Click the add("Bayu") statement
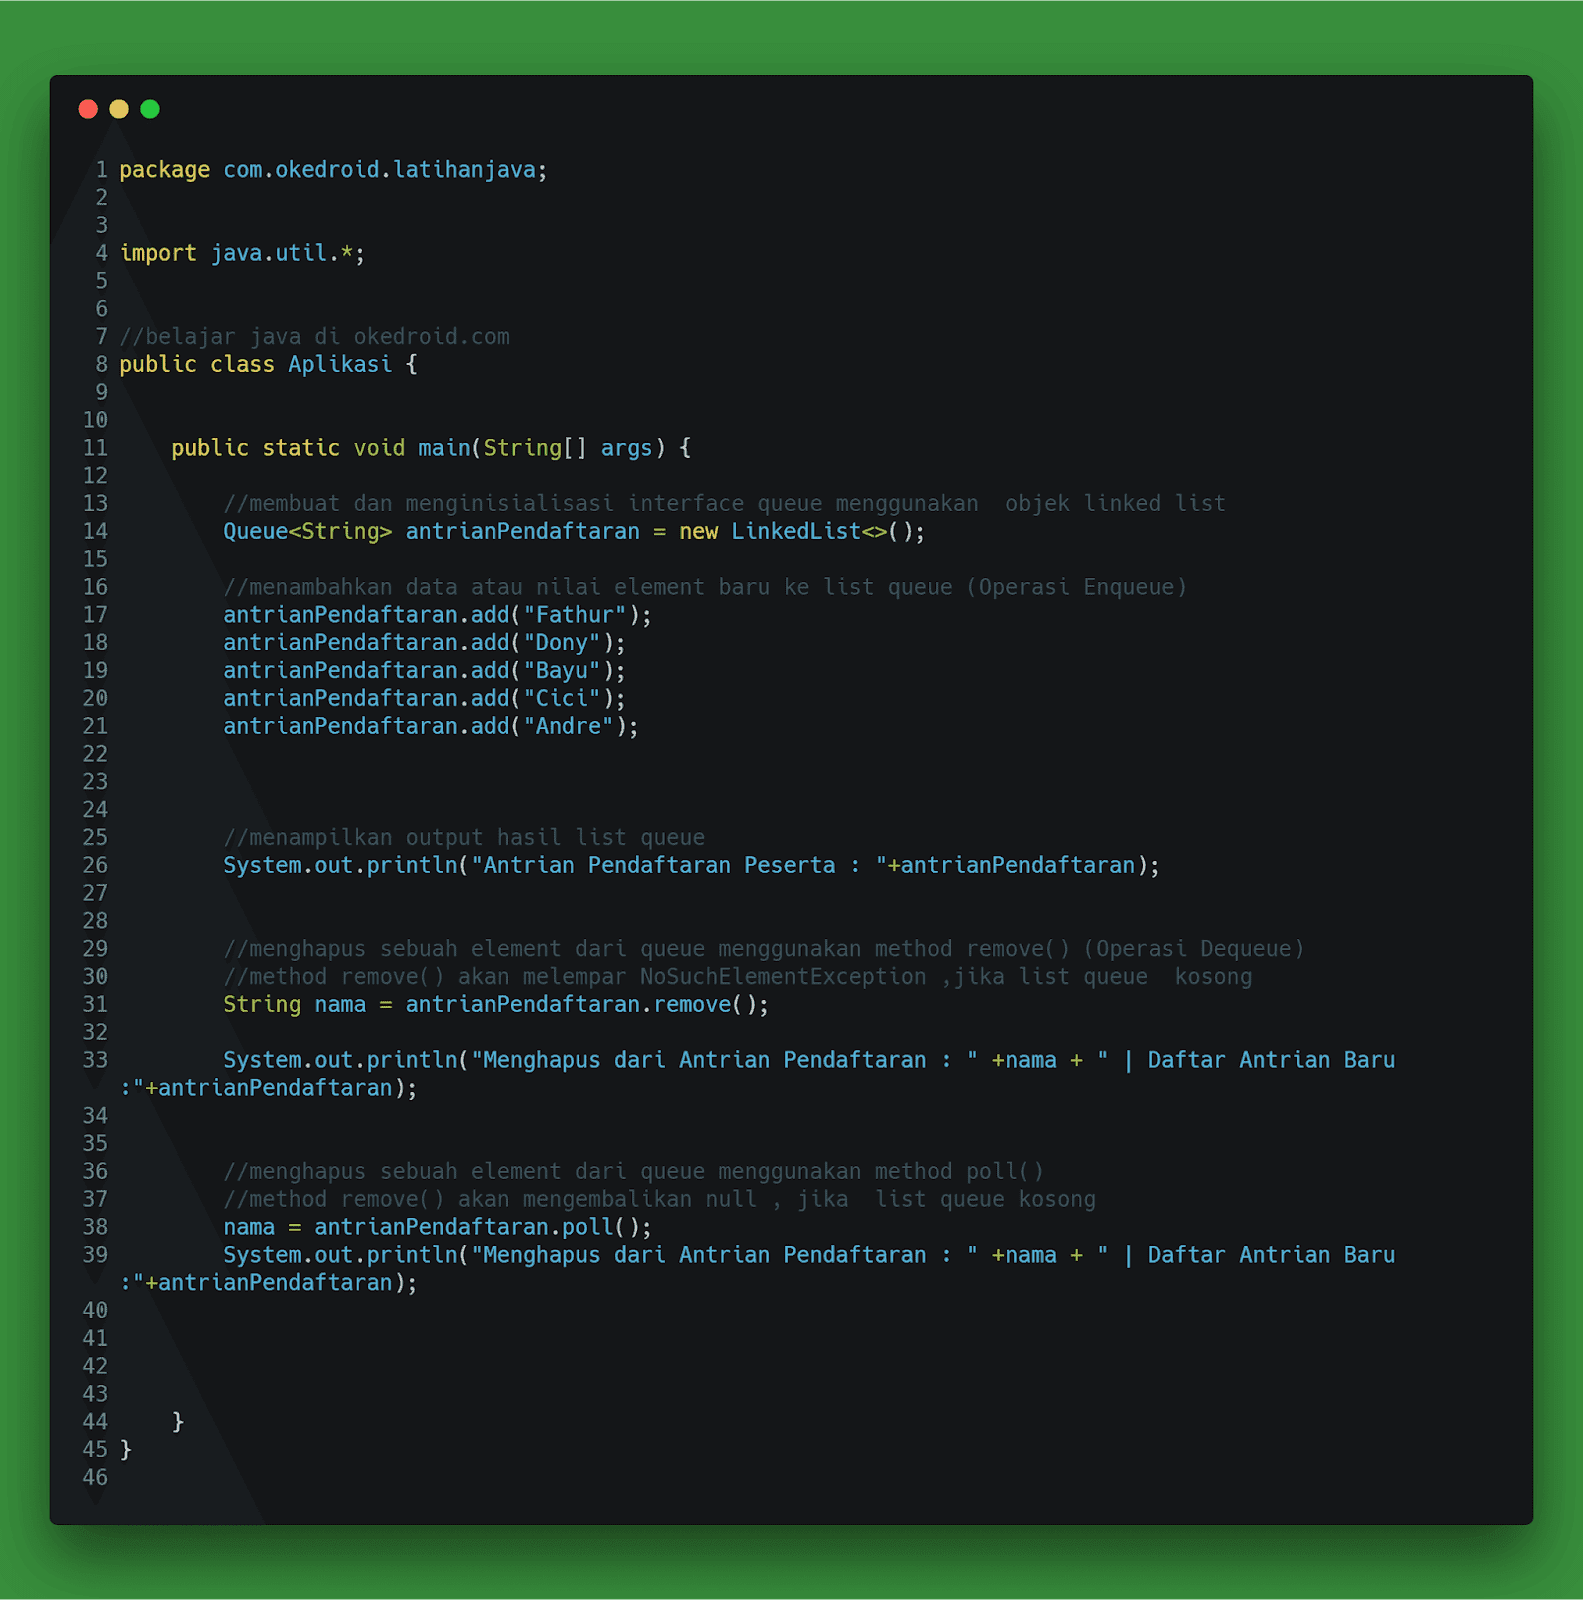 424,671
